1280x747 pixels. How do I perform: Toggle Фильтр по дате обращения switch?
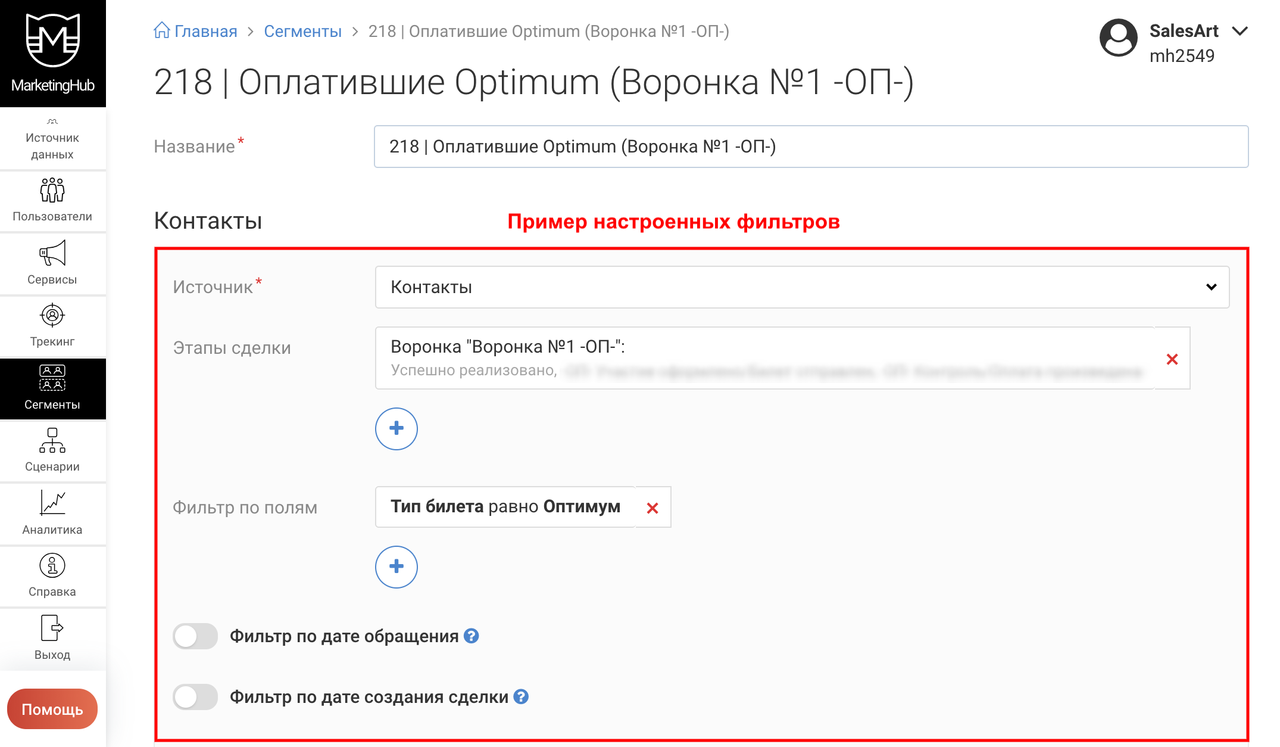(x=195, y=636)
